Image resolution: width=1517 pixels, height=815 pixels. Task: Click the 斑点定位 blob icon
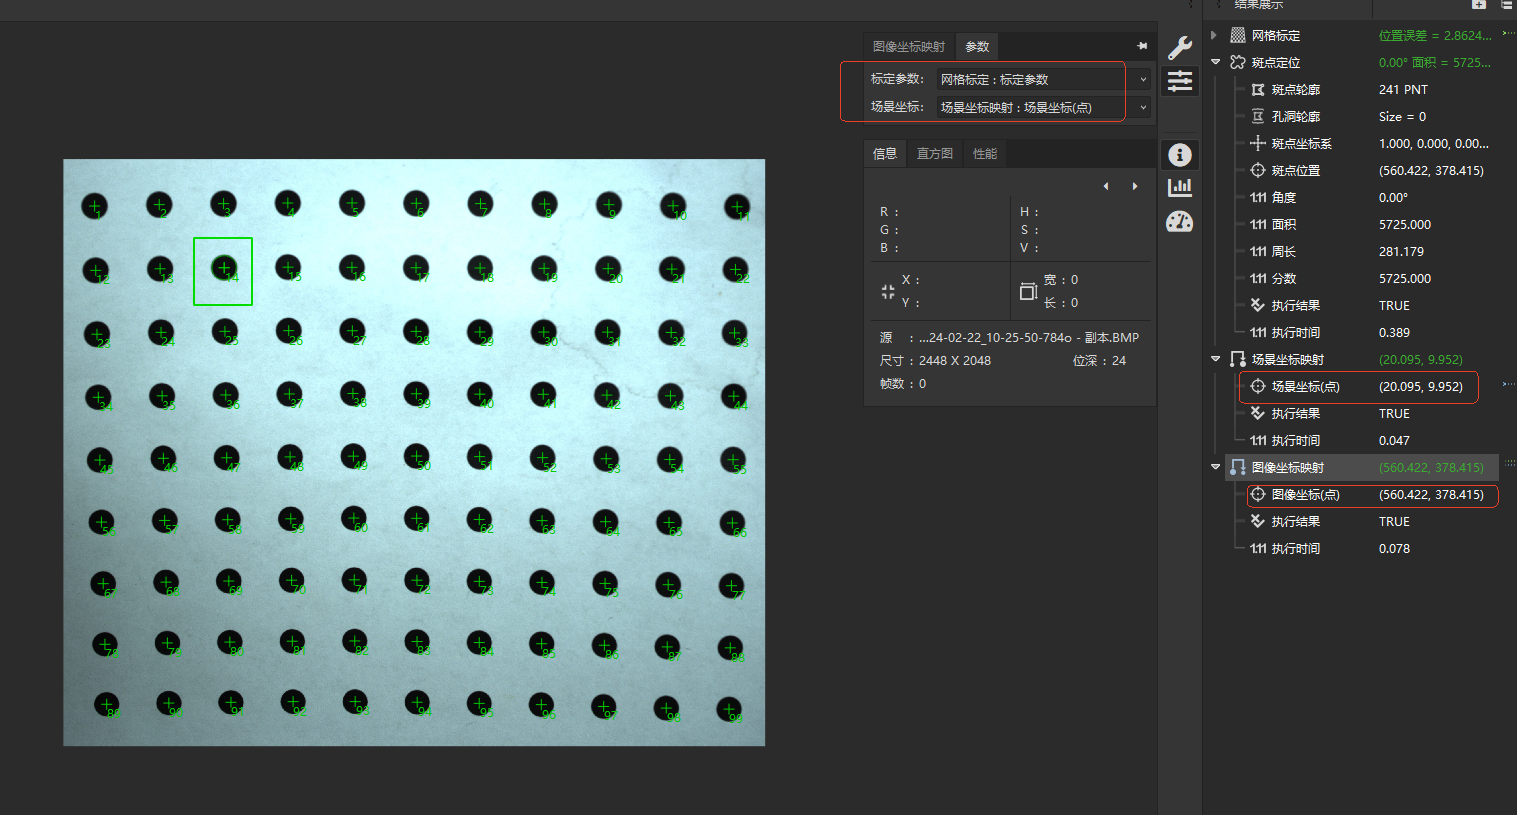tap(1238, 62)
